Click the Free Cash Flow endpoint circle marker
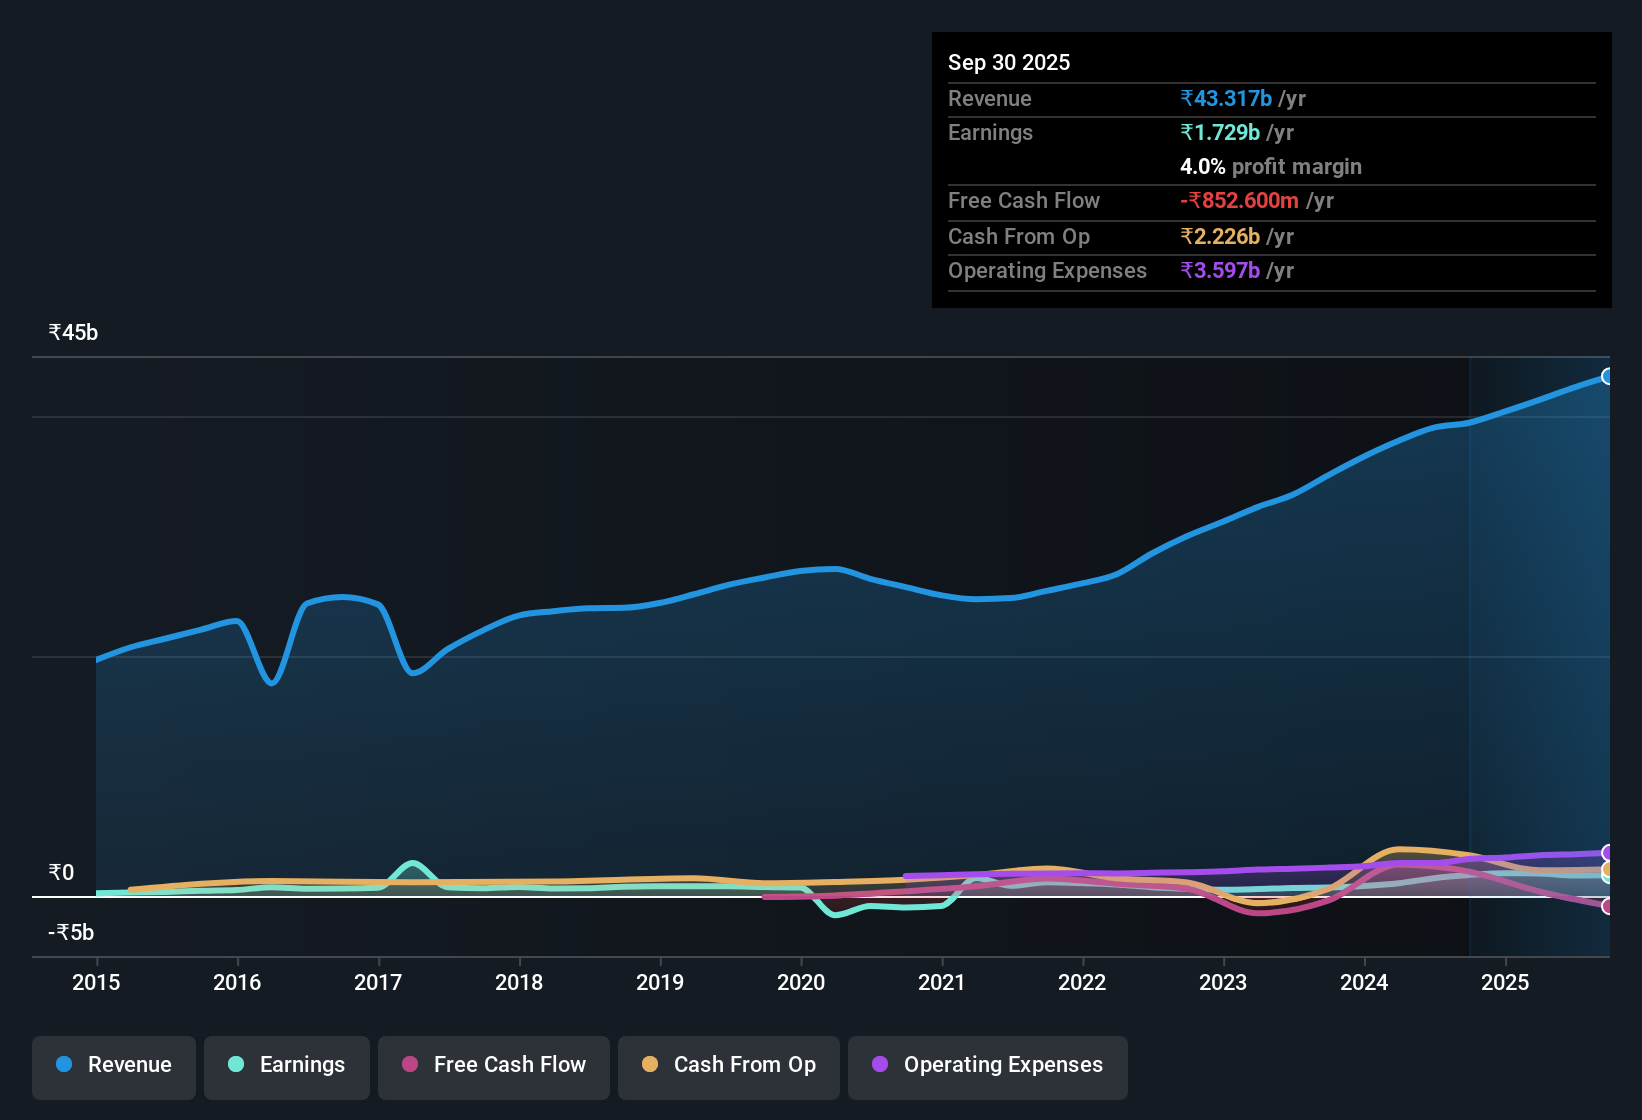Image resolution: width=1642 pixels, height=1120 pixels. [1608, 908]
